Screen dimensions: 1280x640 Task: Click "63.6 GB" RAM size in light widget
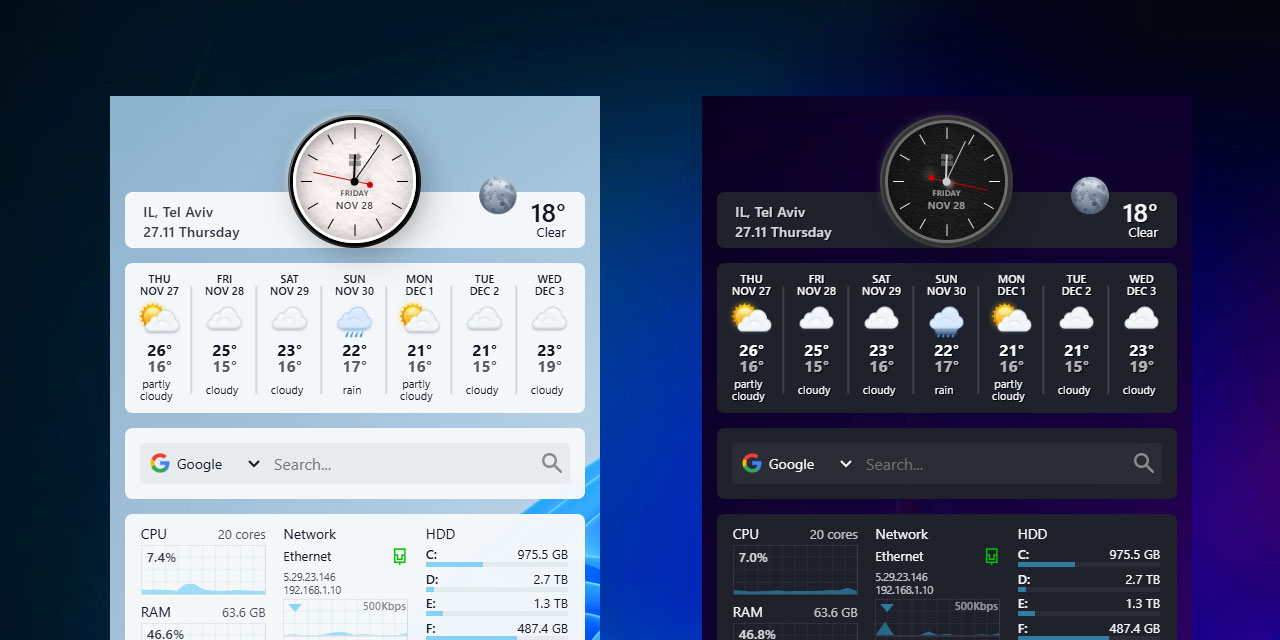tap(244, 613)
